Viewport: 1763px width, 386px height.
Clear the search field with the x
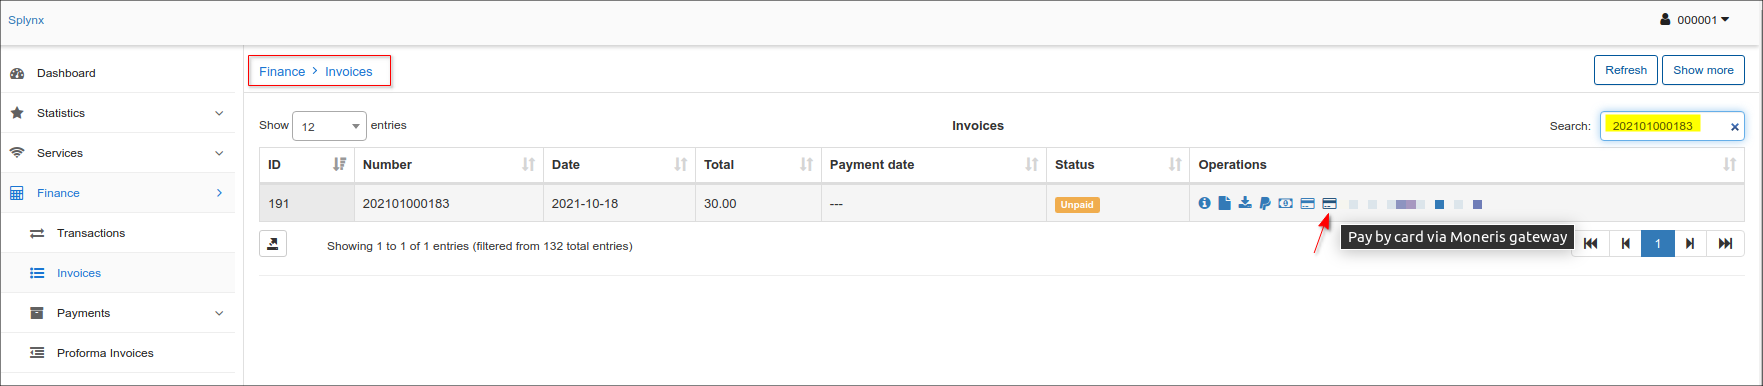(x=1734, y=127)
